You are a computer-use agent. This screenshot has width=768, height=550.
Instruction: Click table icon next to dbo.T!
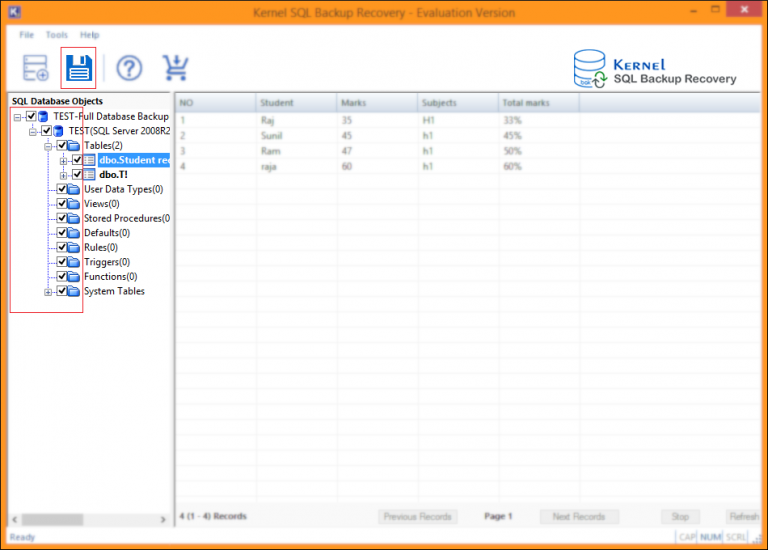click(89, 175)
